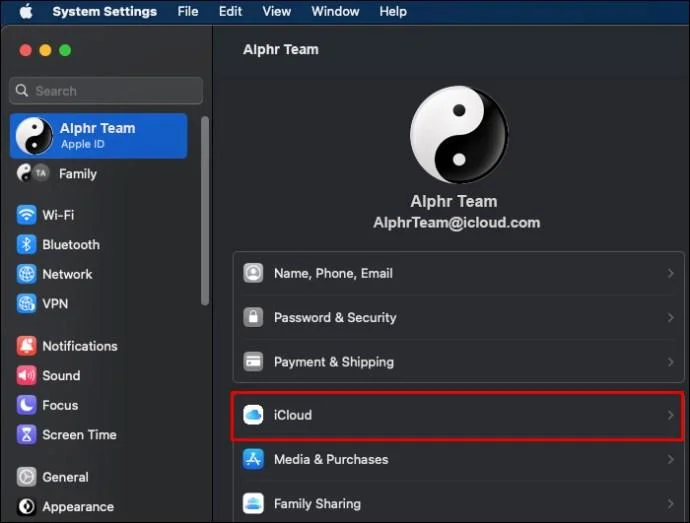
Task: Open the Family label in sidebar
Action: (78, 174)
